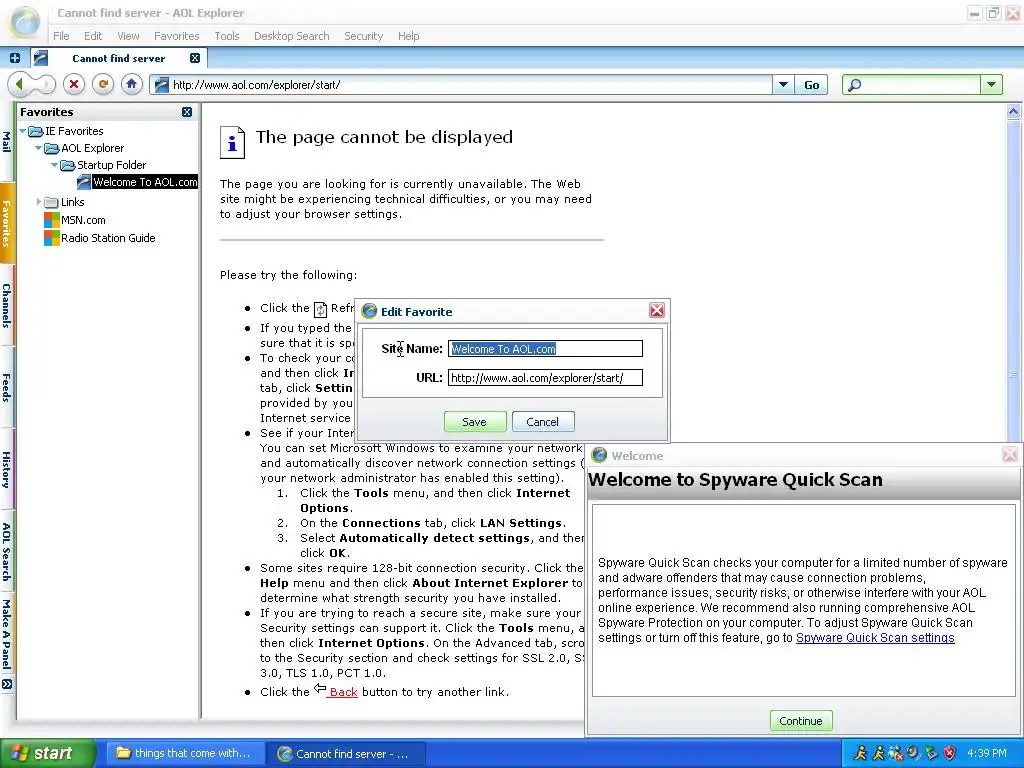
Task: Collapse the Startup Folder arrow
Action: [x=55, y=165]
